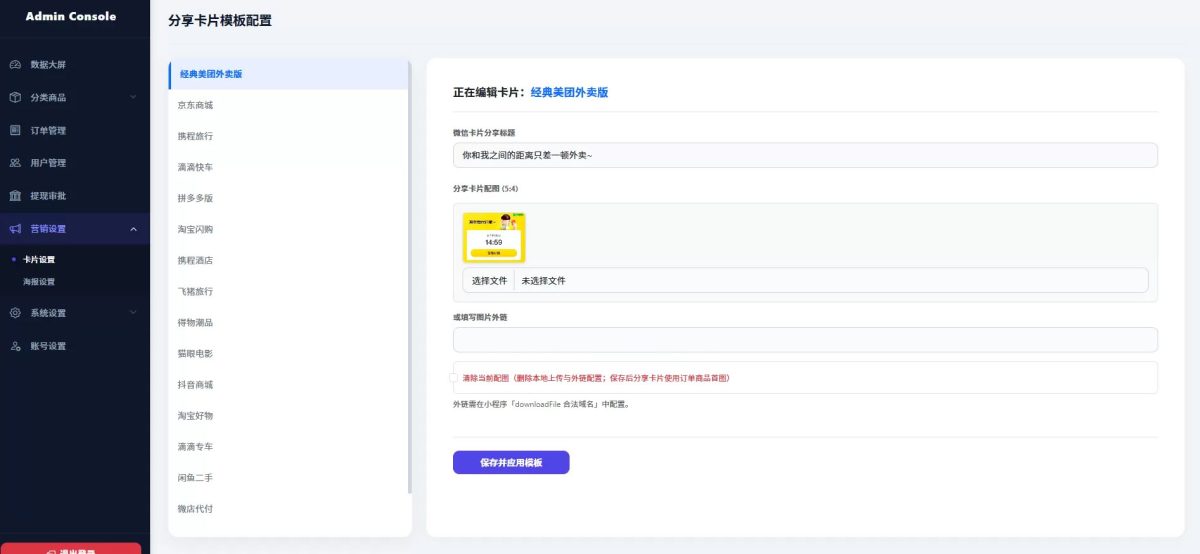
Task: Select the 经典美团外卖版 template
Action: pyautogui.click(x=288, y=74)
